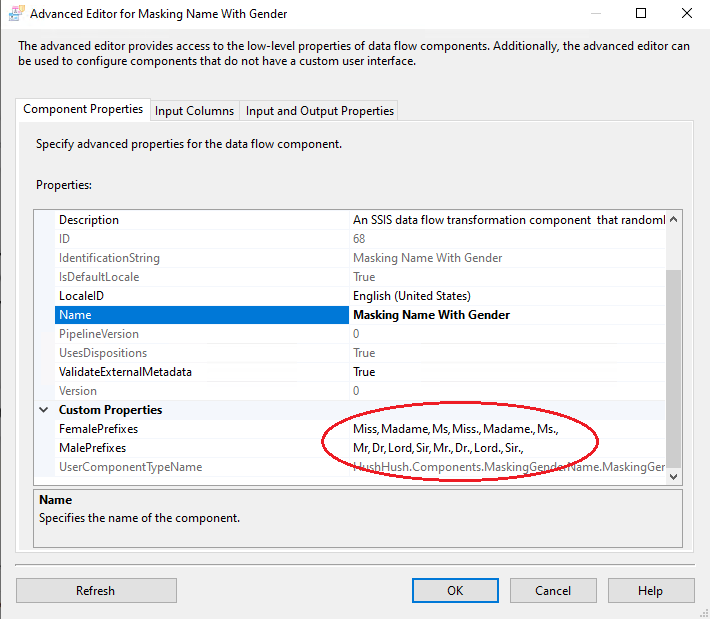Select the ValidateExternalMetadata value True

500,372
